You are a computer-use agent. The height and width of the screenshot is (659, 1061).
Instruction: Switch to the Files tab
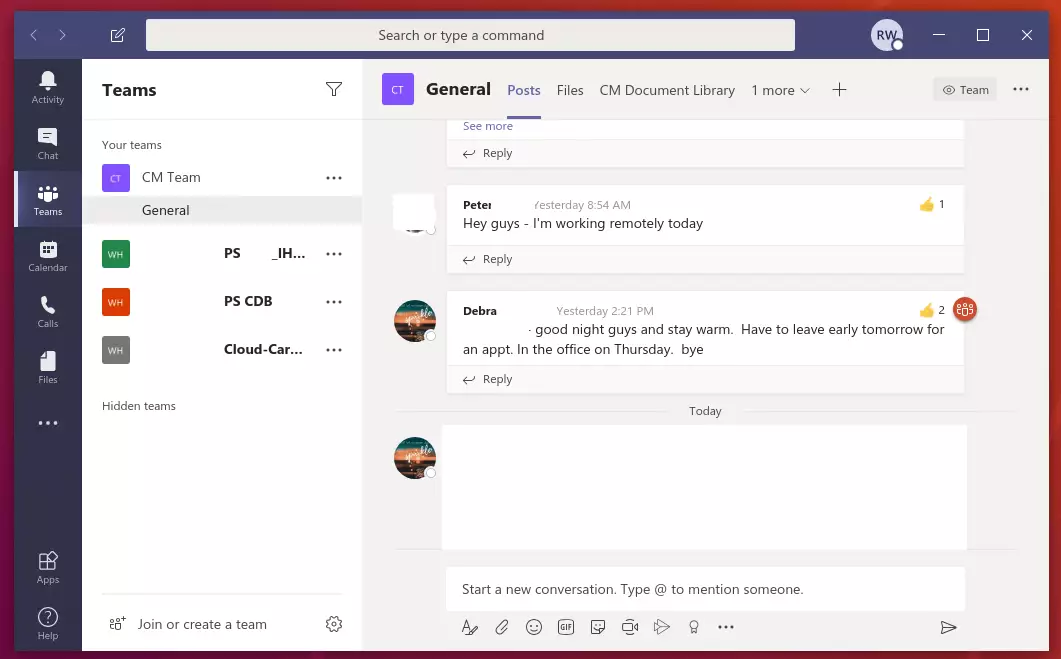[570, 90]
